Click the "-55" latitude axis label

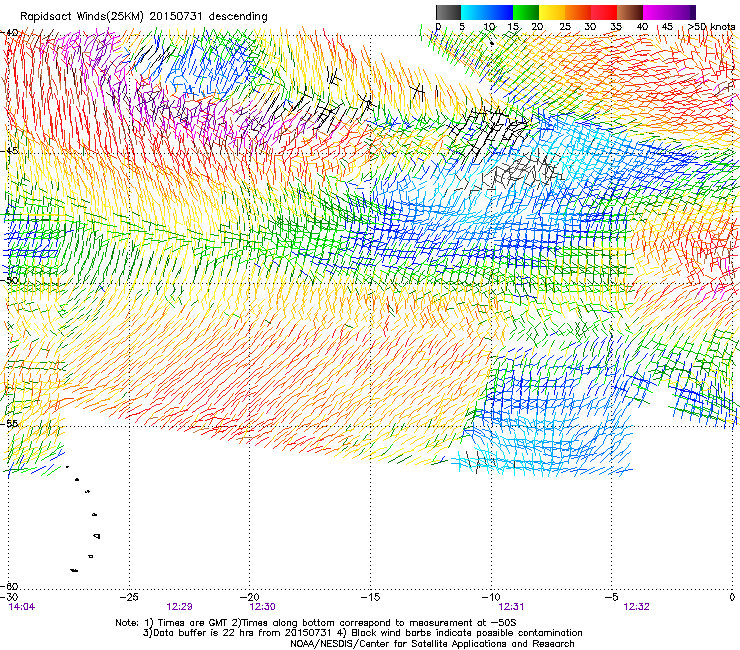[x=9, y=423]
